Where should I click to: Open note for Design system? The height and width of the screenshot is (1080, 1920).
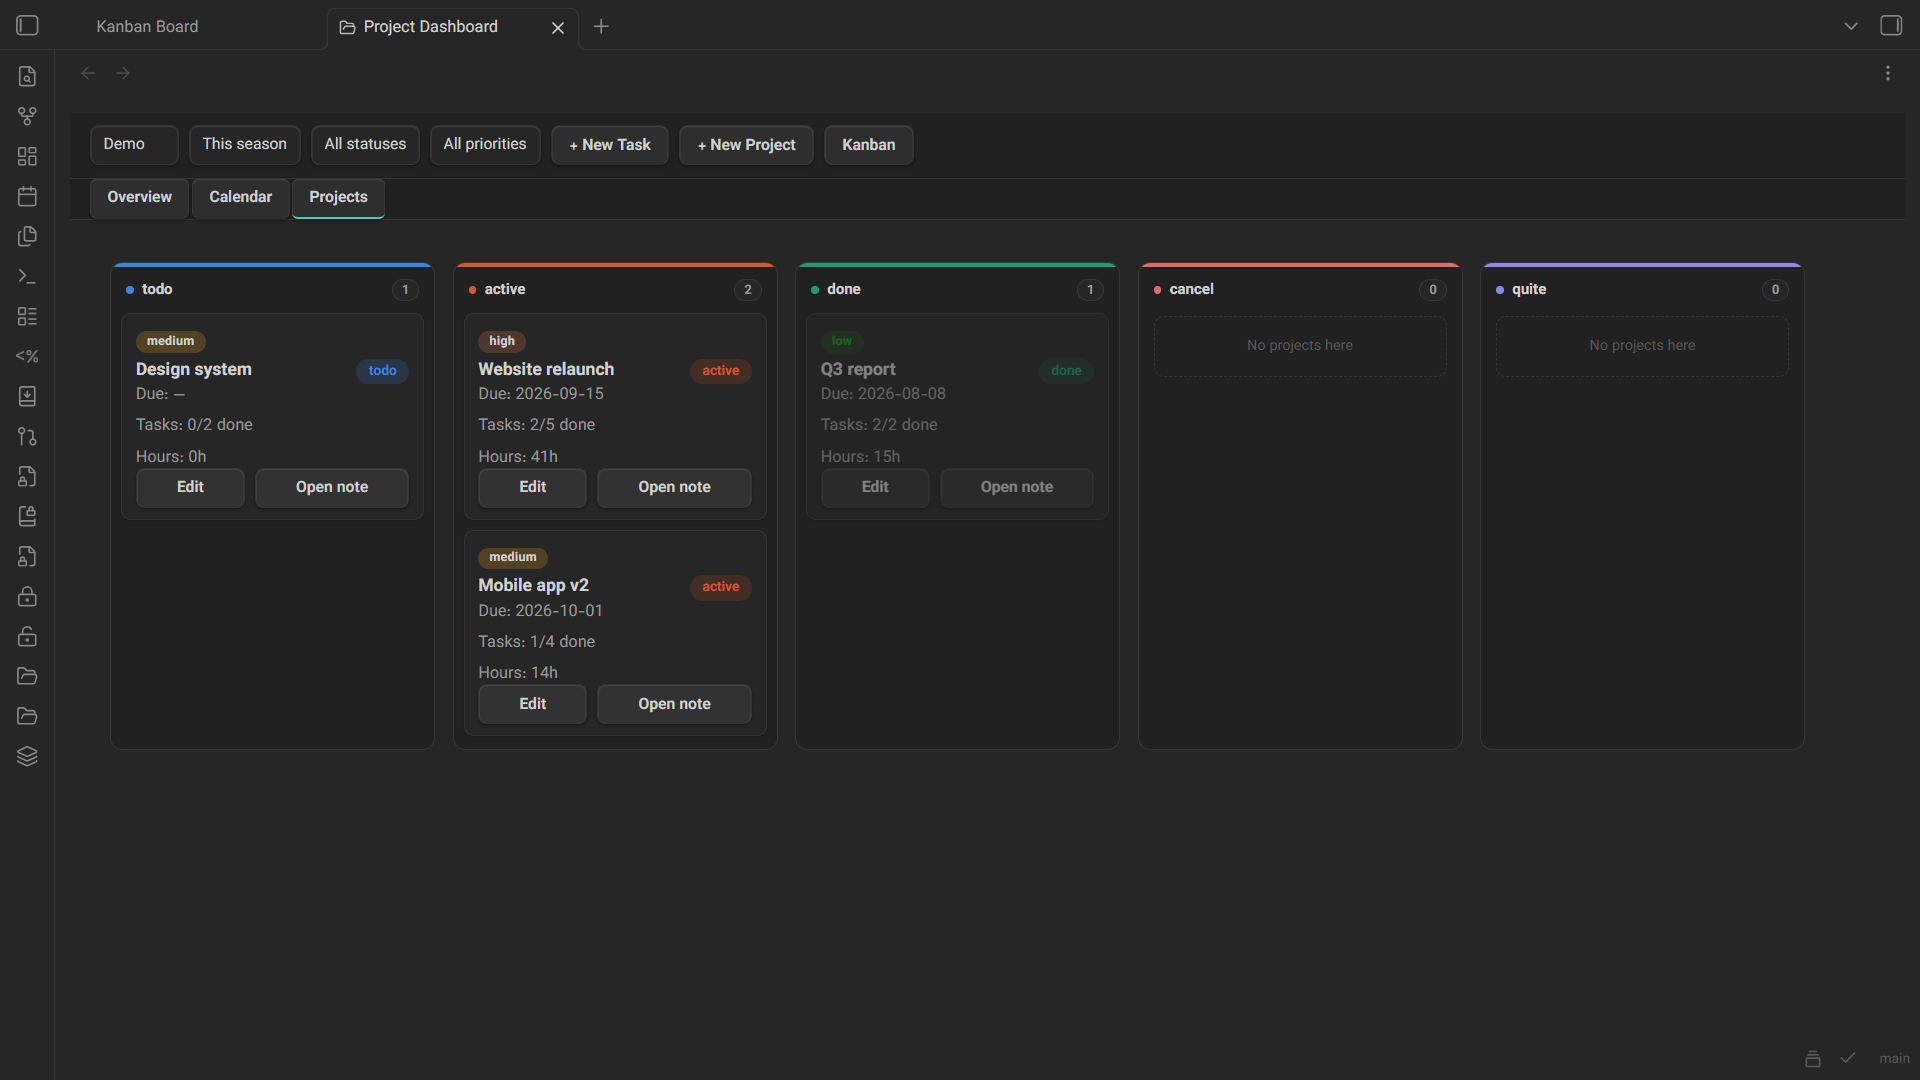coord(332,487)
